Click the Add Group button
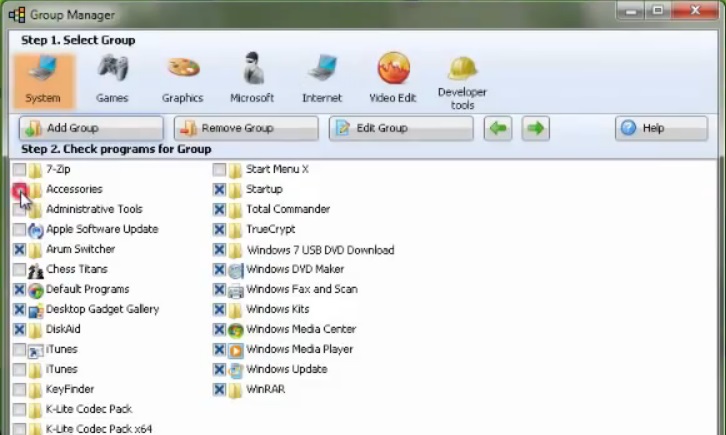Viewport: 726px width, 435px height. point(91,128)
